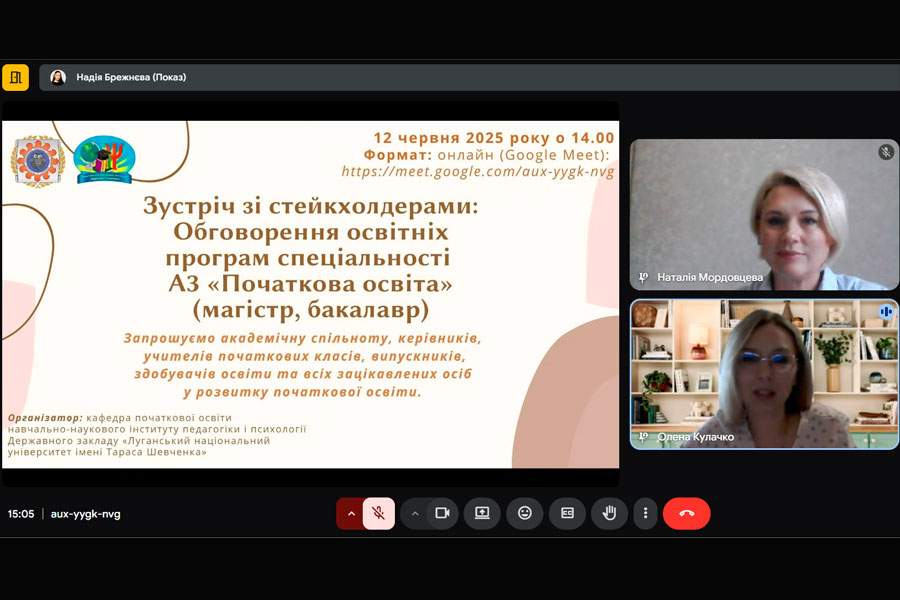Click speaking indicator on Олена Кулачко tile
The width and height of the screenshot is (900, 600).
coord(886,312)
